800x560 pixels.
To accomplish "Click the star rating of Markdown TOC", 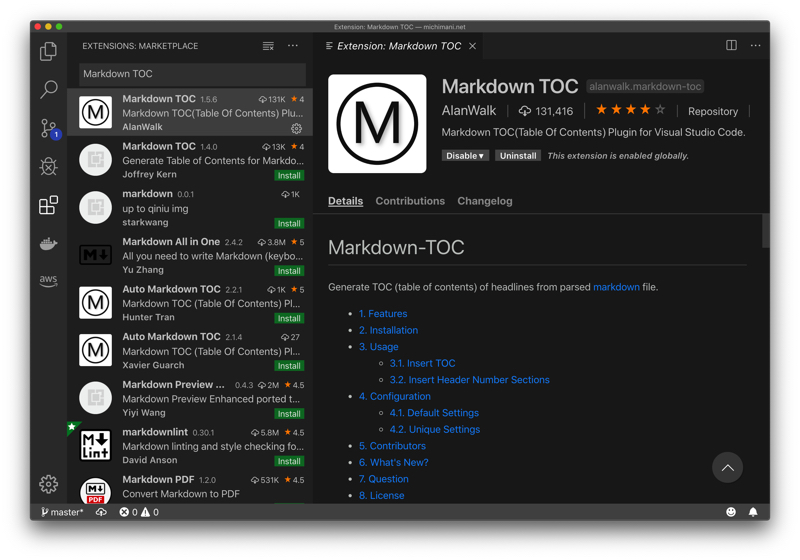I will [631, 109].
